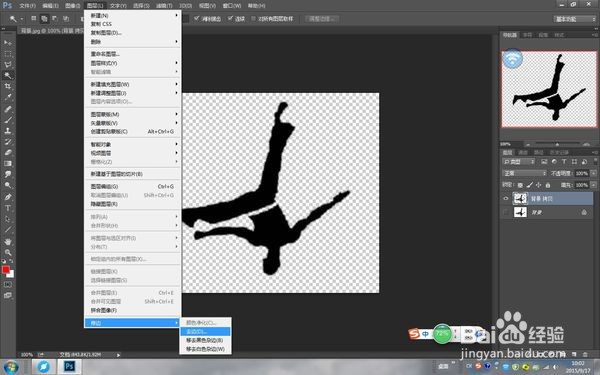Toggle Contiguous checkbox in options bar
This screenshot has height=375, width=600.
point(230,18)
